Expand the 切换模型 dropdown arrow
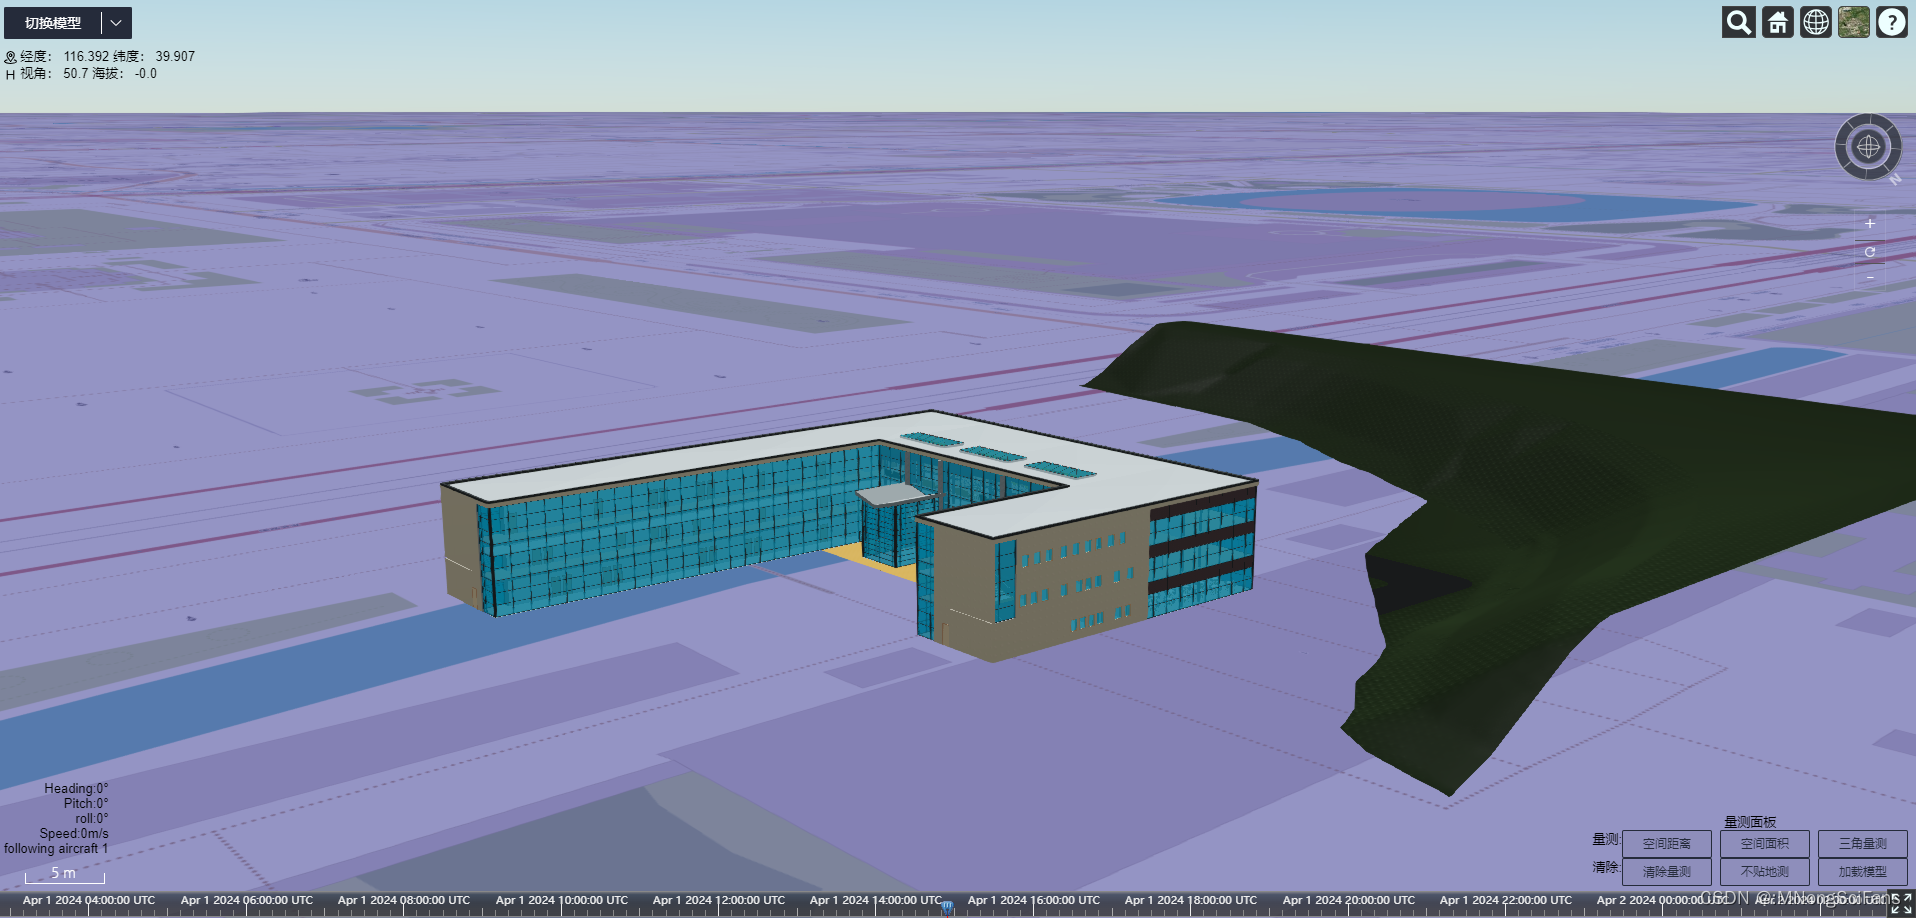Screen dimensions: 1916x918 coord(116,22)
